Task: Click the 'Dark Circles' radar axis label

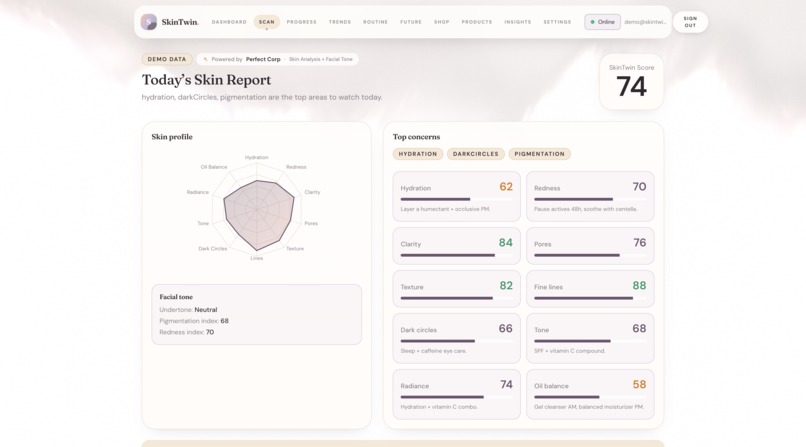Action: pyautogui.click(x=213, y=249)
